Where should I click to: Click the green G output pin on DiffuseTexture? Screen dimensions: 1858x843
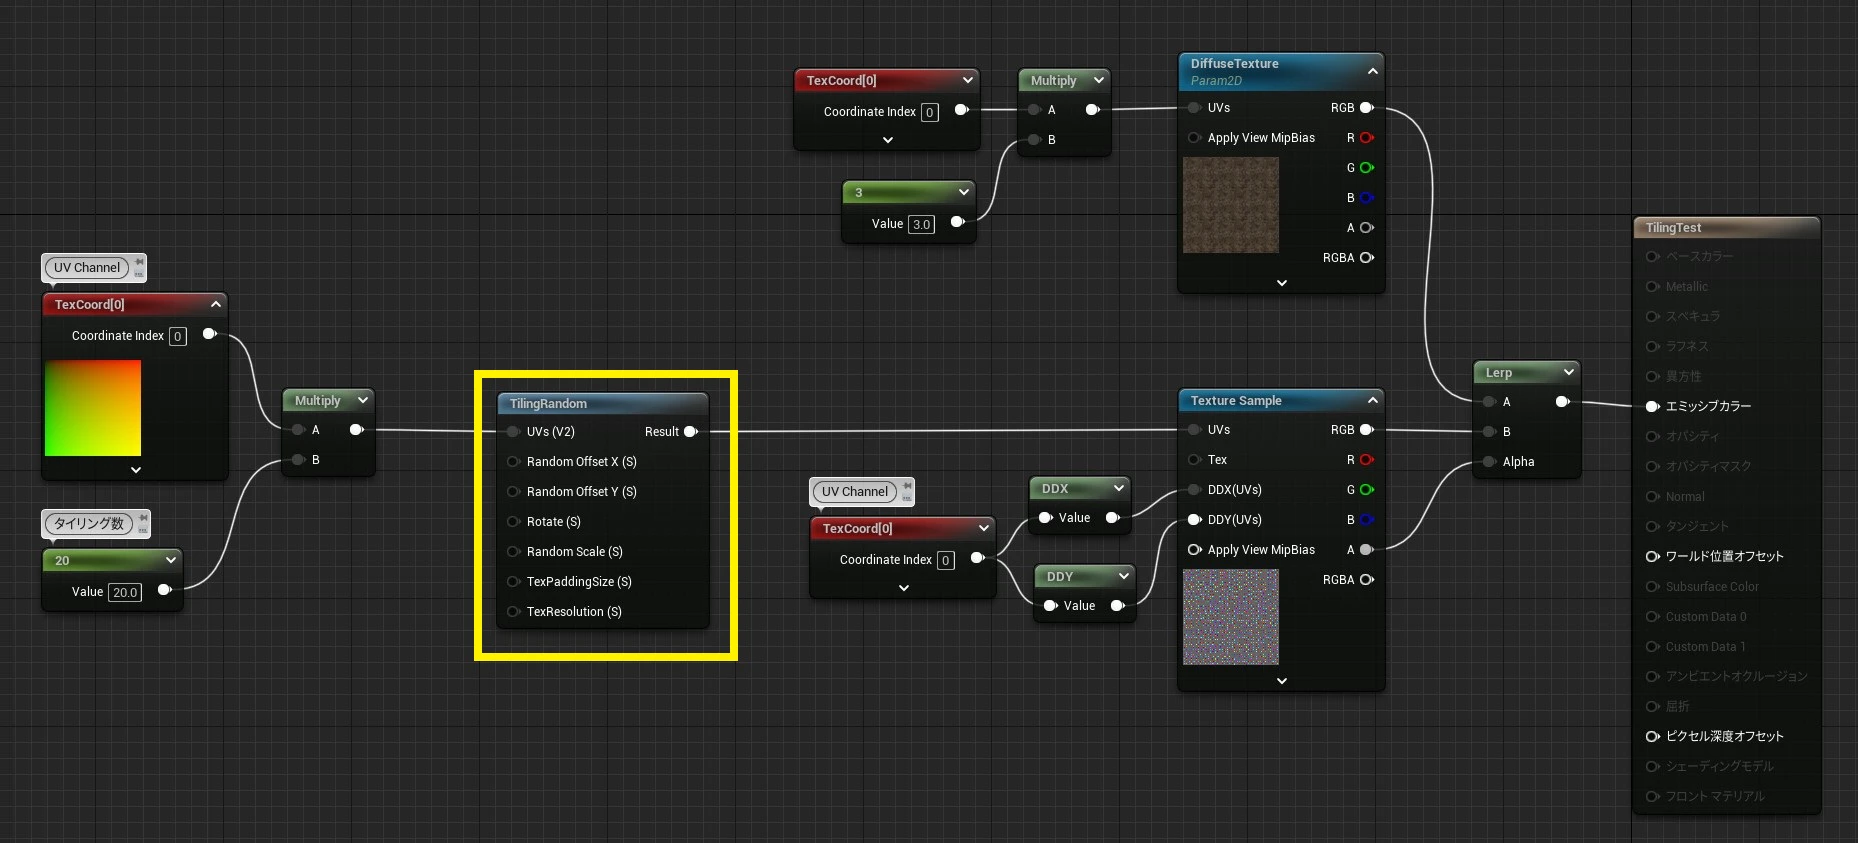1367,168
